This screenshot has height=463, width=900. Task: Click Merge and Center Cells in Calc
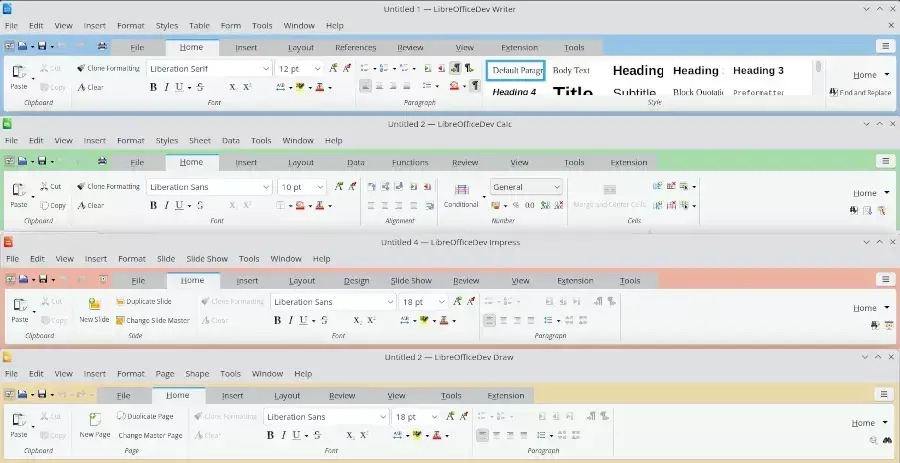pos(609,196)
